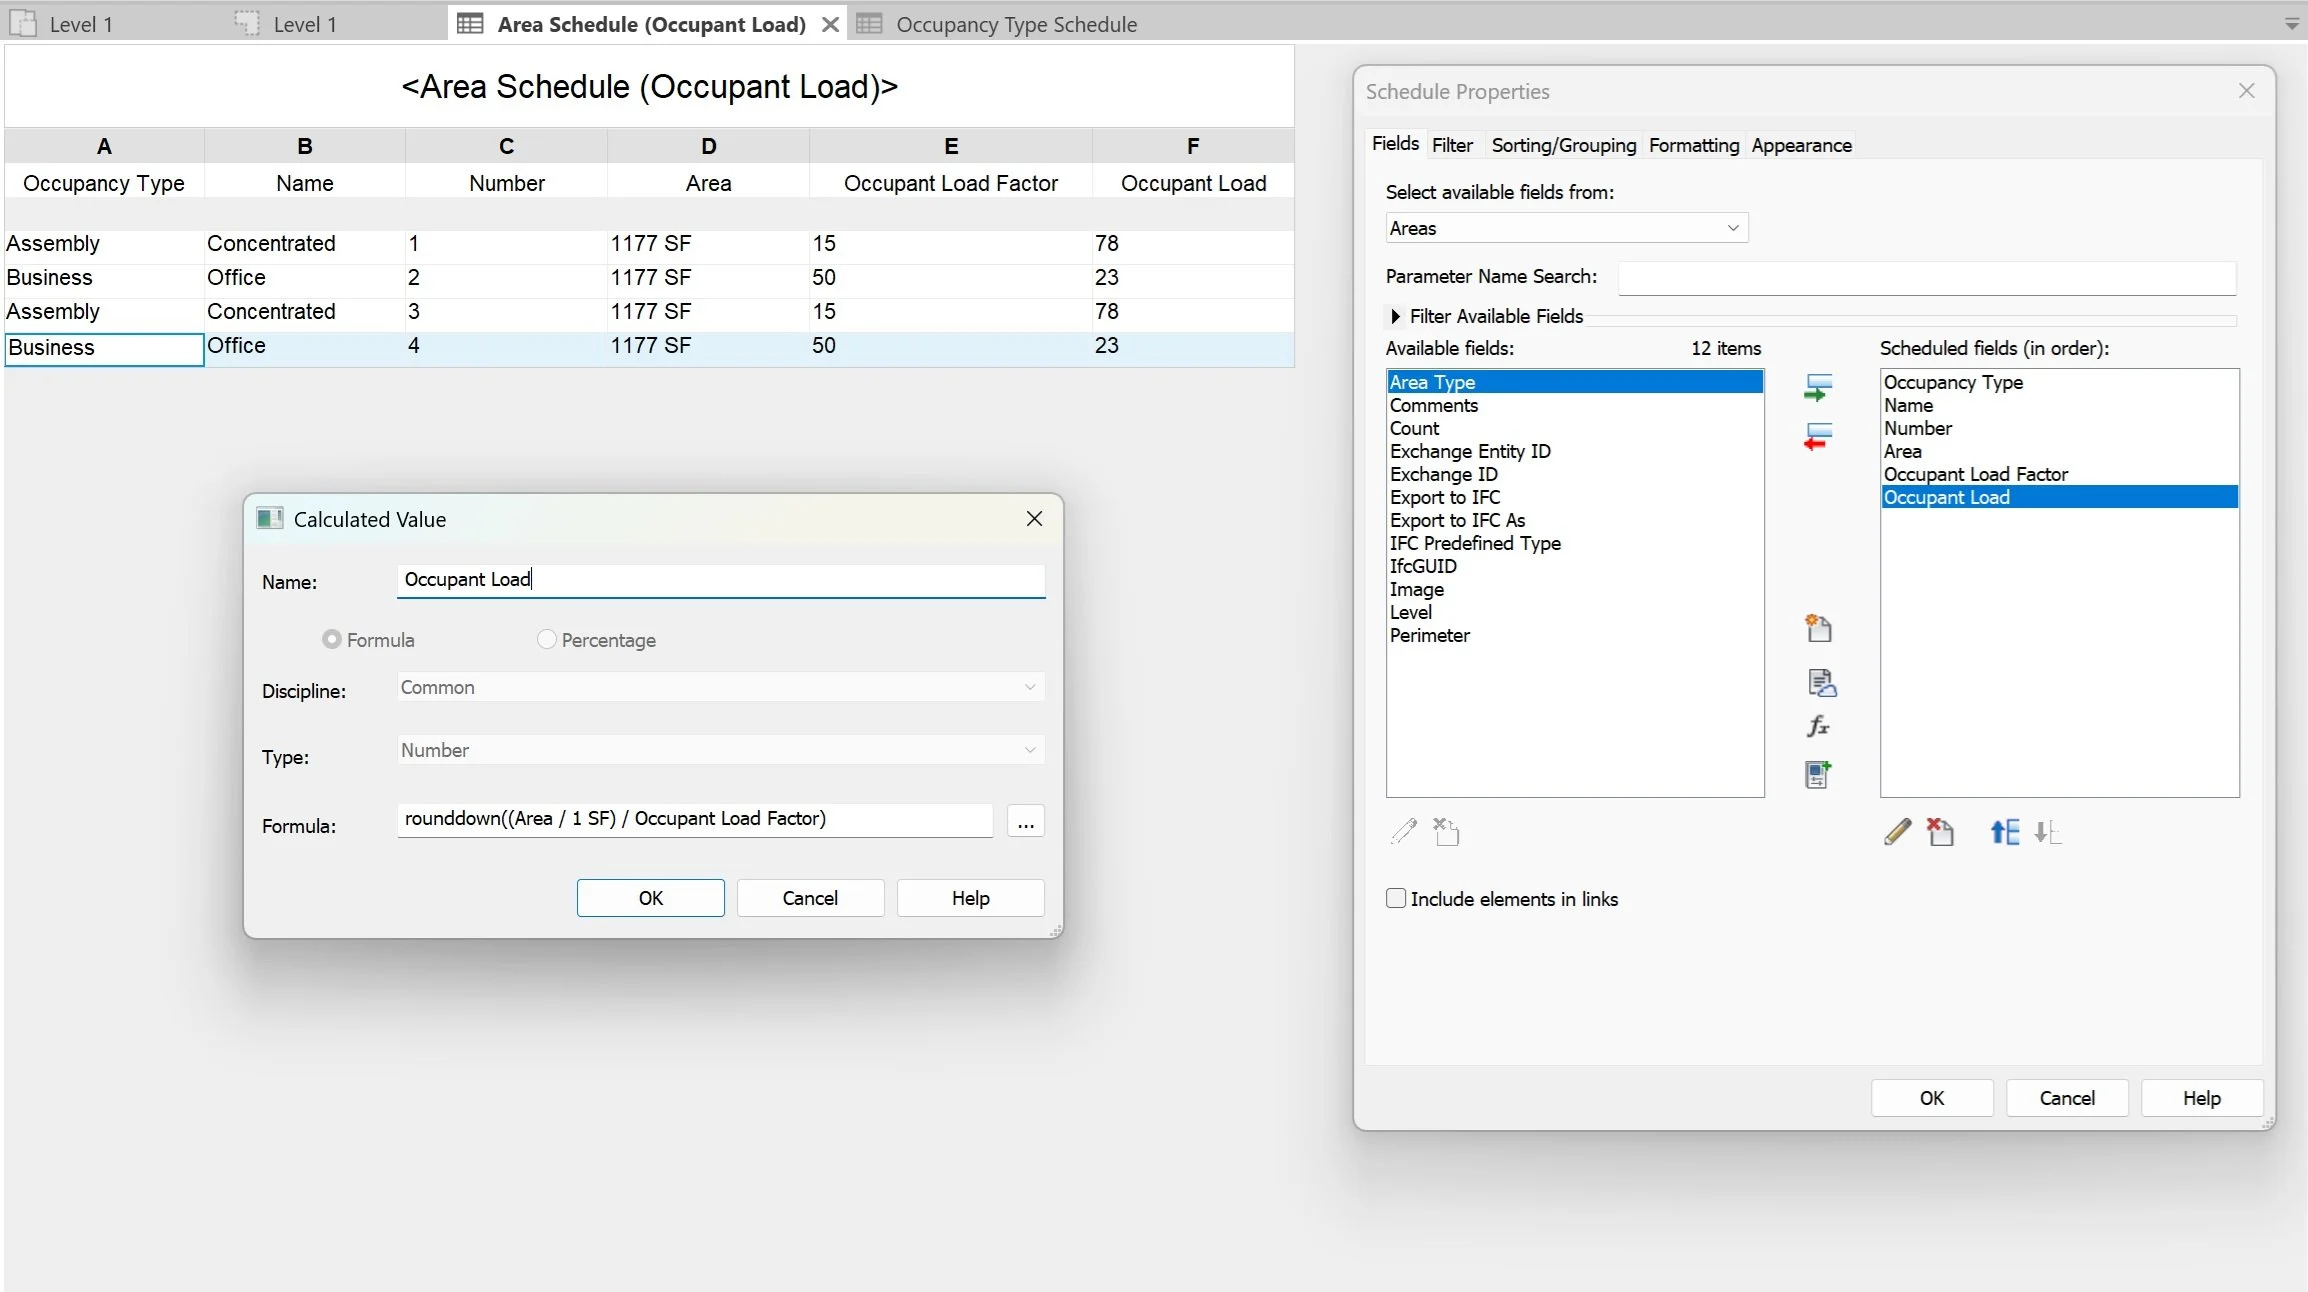Image resolution: width=2308 pixels, height=1292 pixels.
Task: Close the Area Schedule (Occupant Load) tab
Action: click(830, 24)
